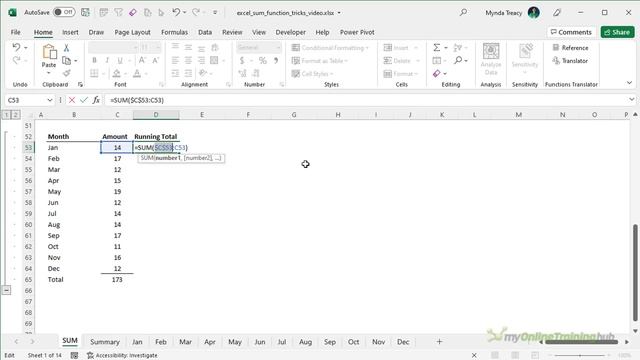Click Accessibility: Investigate in status bar

[122, 356]
